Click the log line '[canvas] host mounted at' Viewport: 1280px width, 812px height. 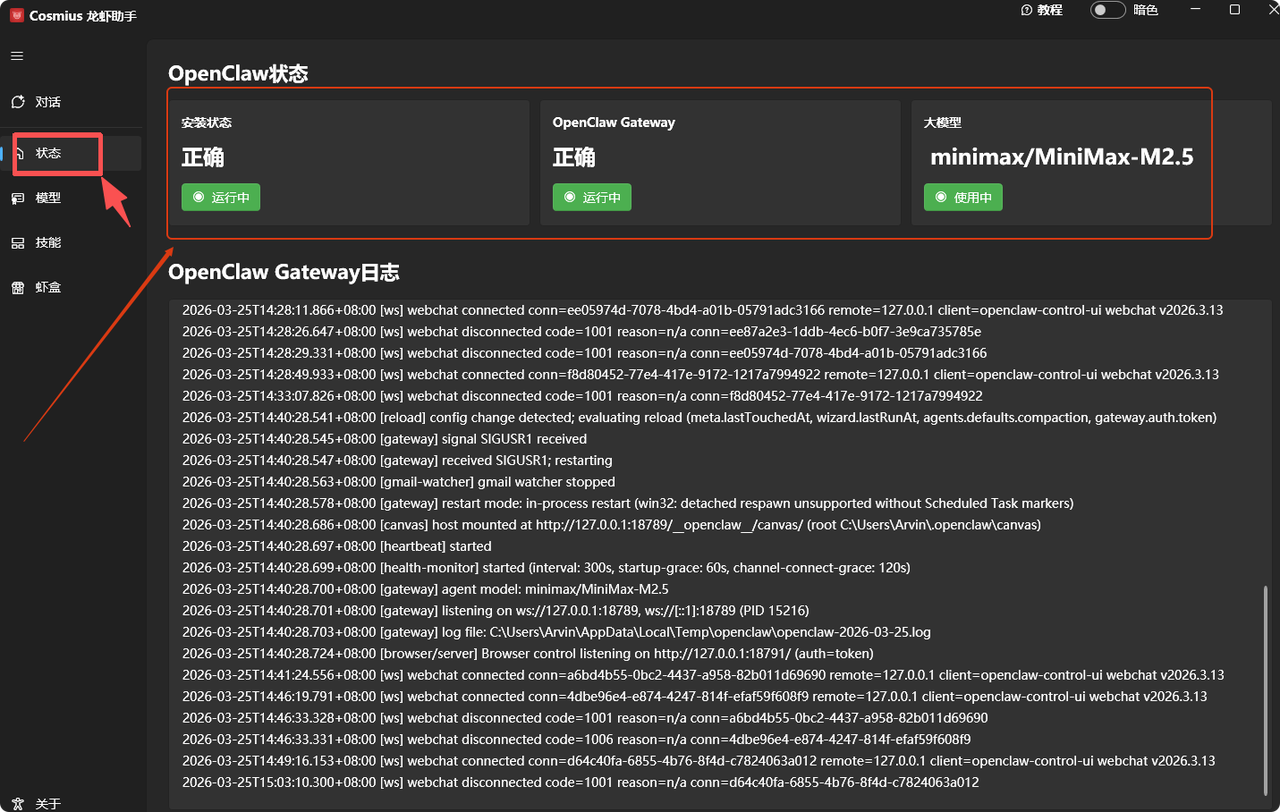pyautogui.click(x=611, y=525)
